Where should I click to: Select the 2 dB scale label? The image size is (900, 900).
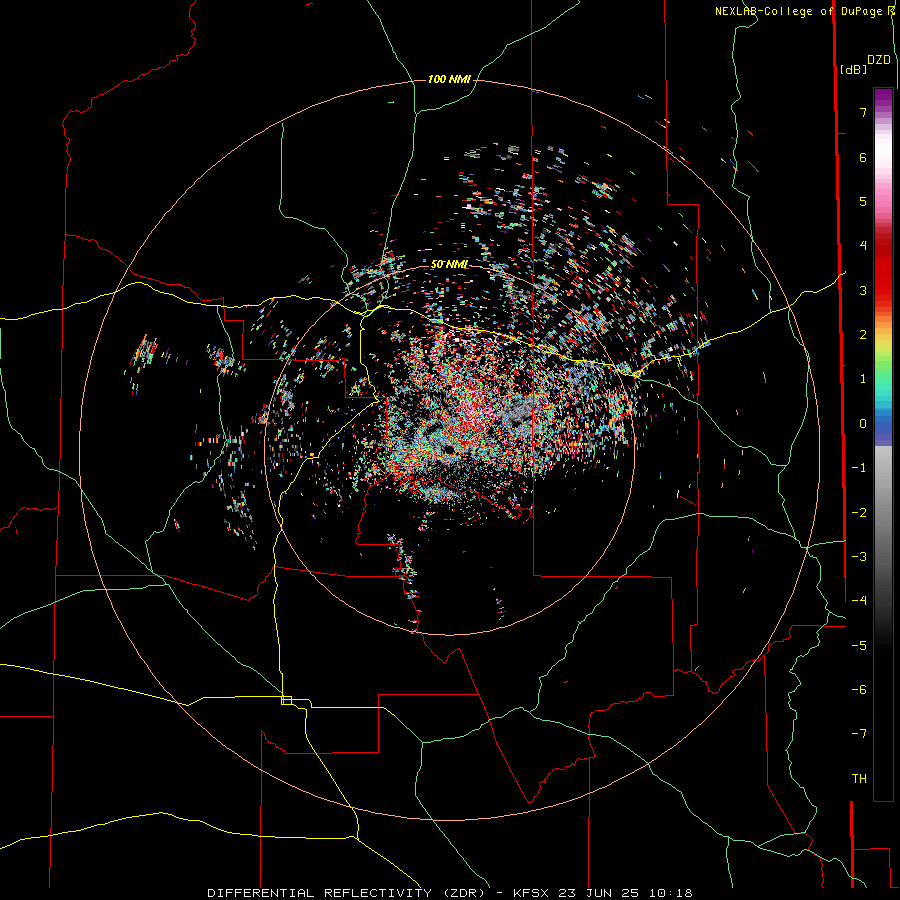(x=863, y=335)
